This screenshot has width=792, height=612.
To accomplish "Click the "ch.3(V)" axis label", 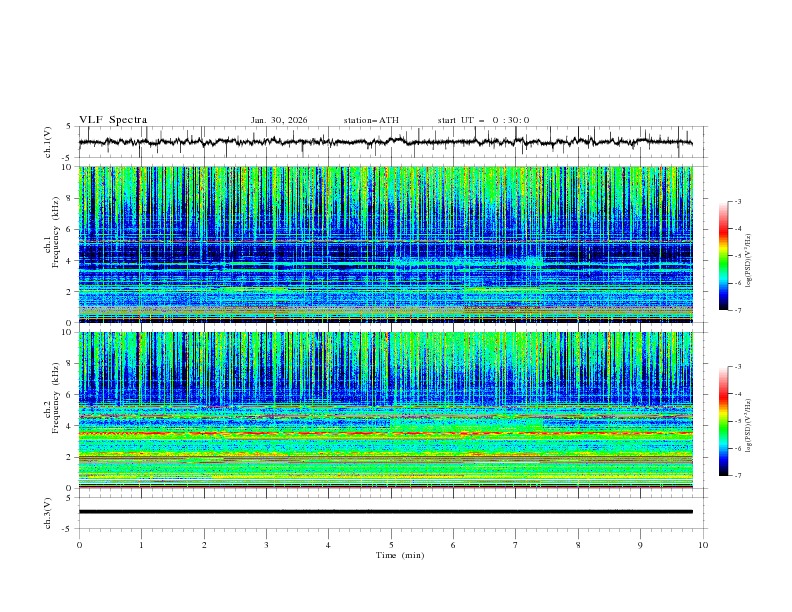I will (x=48, y=513).
